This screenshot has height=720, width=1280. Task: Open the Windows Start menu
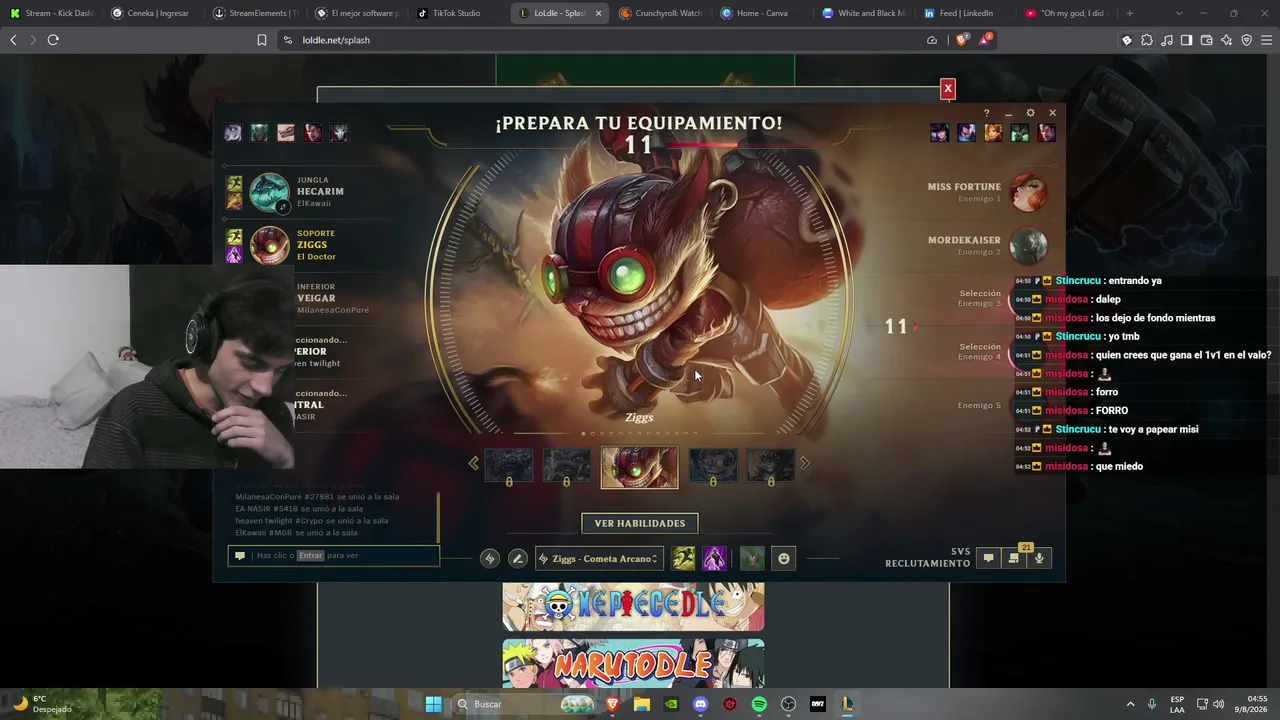click(x=433, y=704)
